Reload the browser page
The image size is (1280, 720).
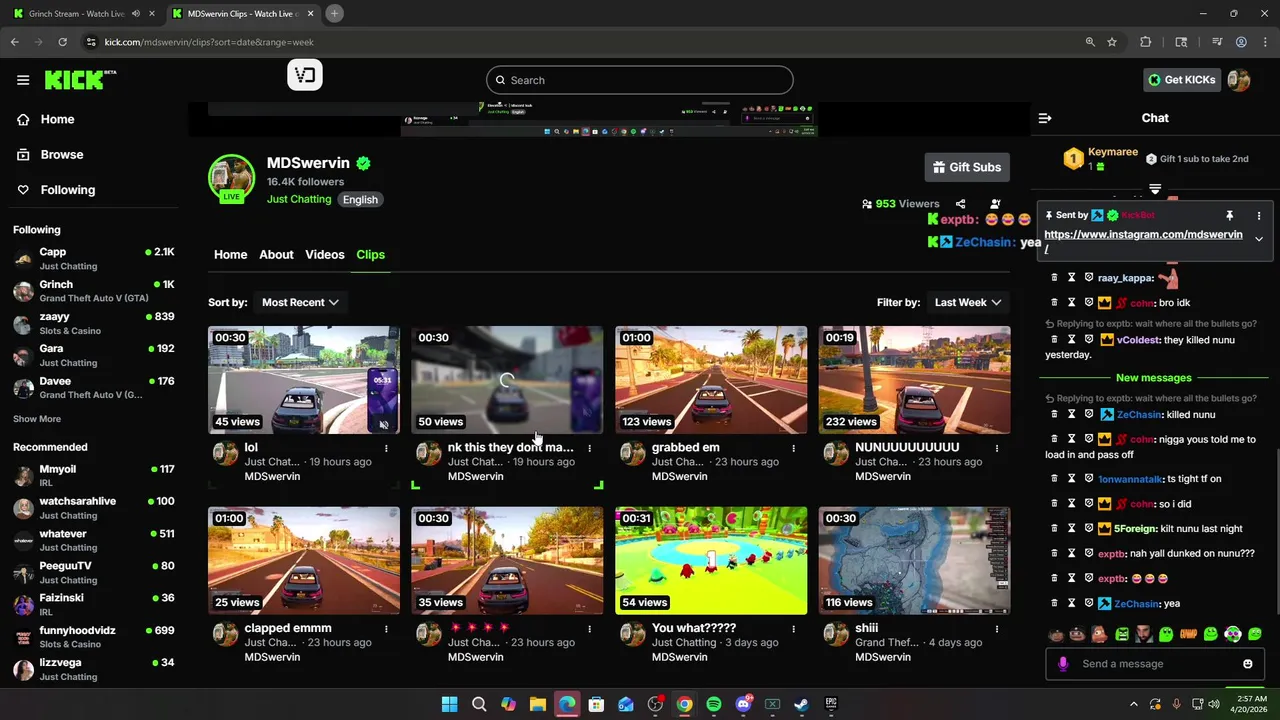tap(62, 42)
